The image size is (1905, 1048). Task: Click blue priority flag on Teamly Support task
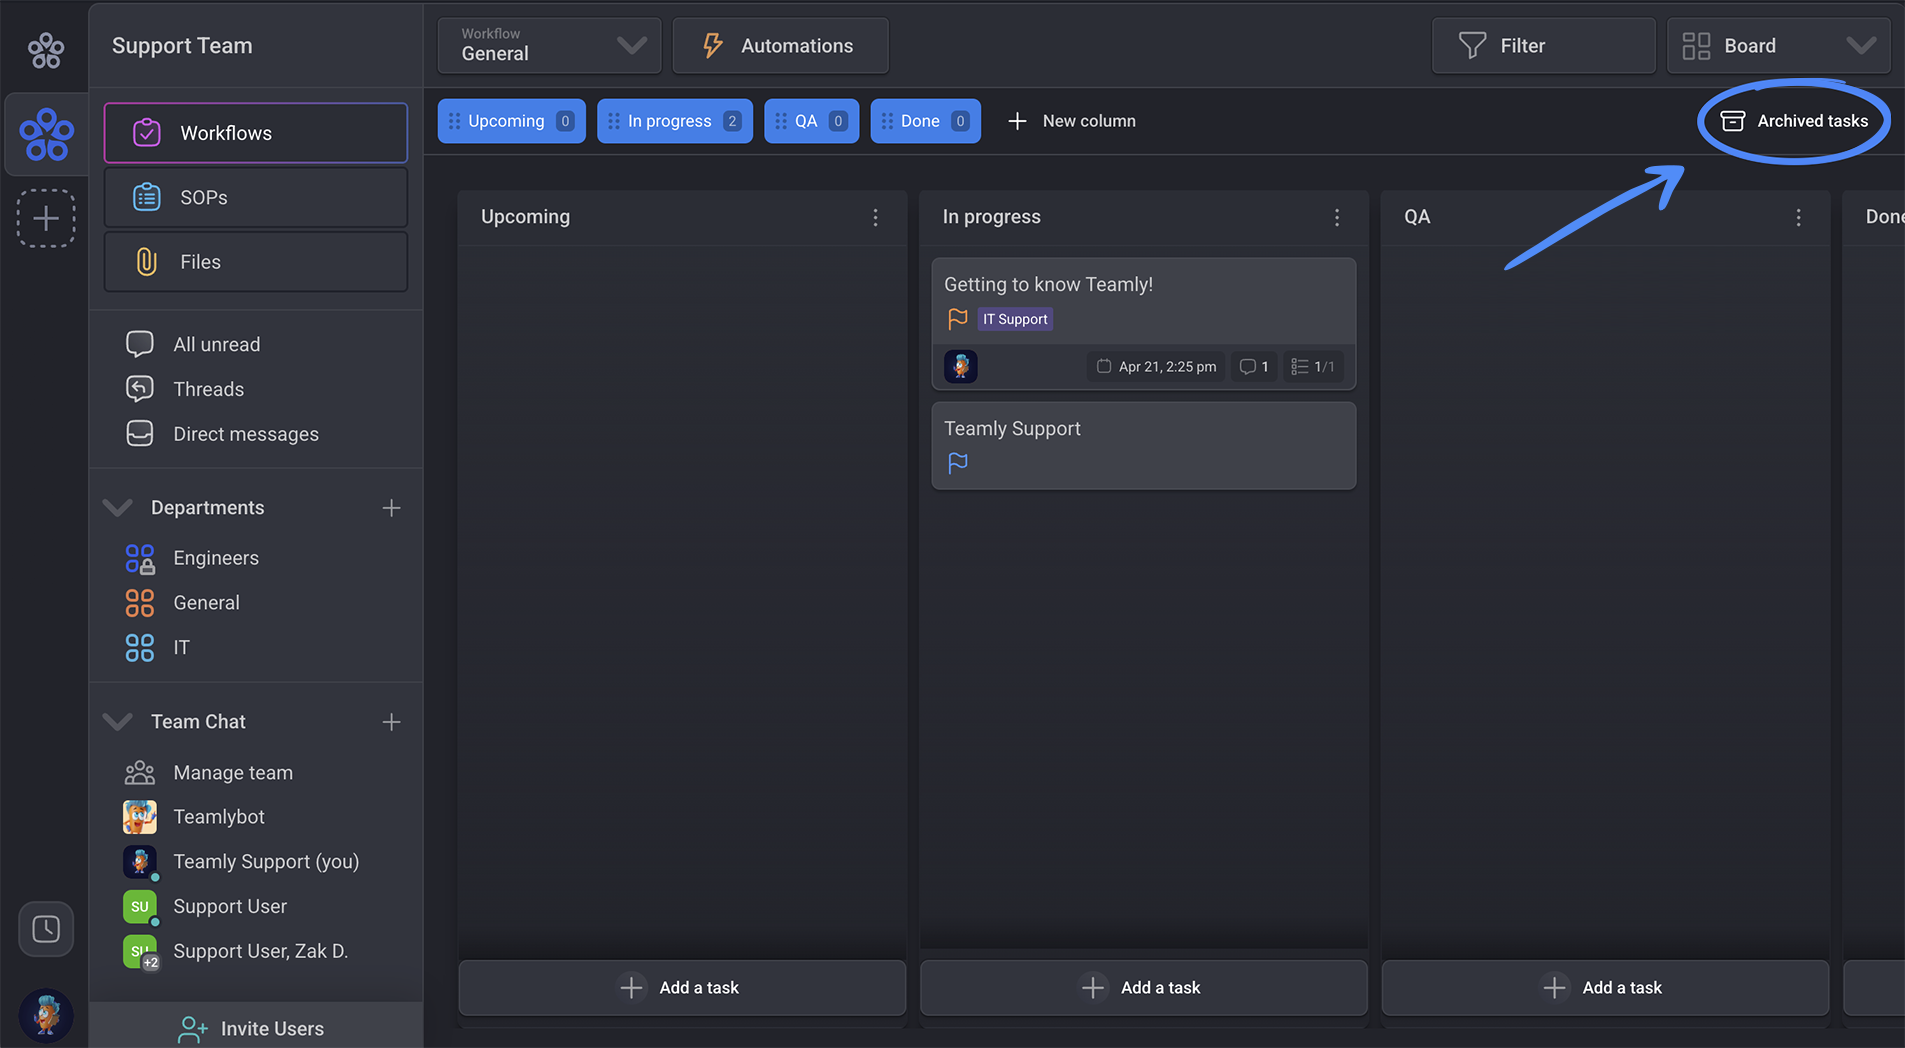957,463
